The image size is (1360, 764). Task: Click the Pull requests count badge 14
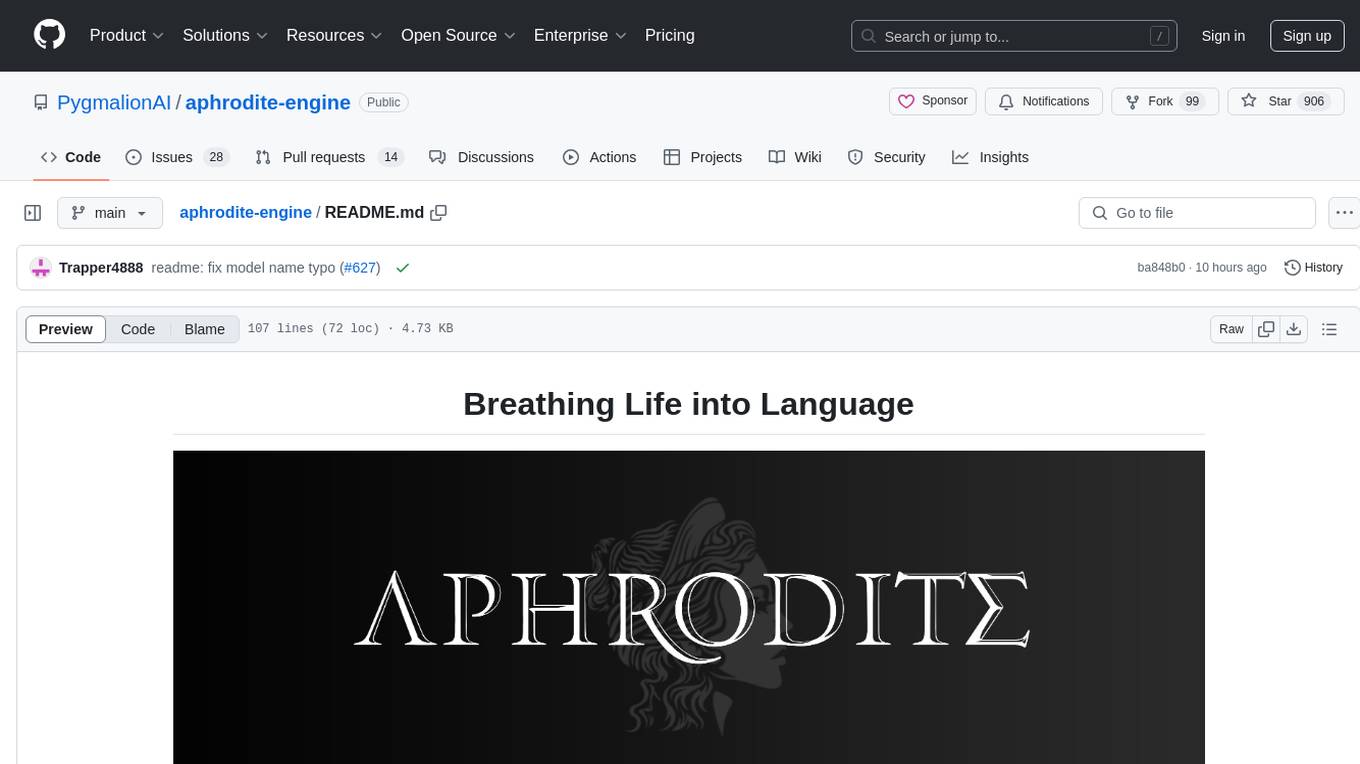pyautogui.click(x=391, y=157)
